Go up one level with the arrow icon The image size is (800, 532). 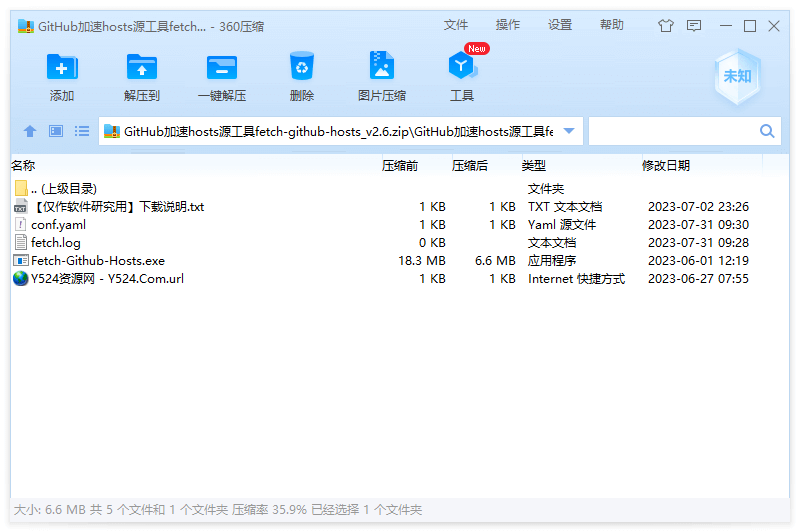pos(30,131)
